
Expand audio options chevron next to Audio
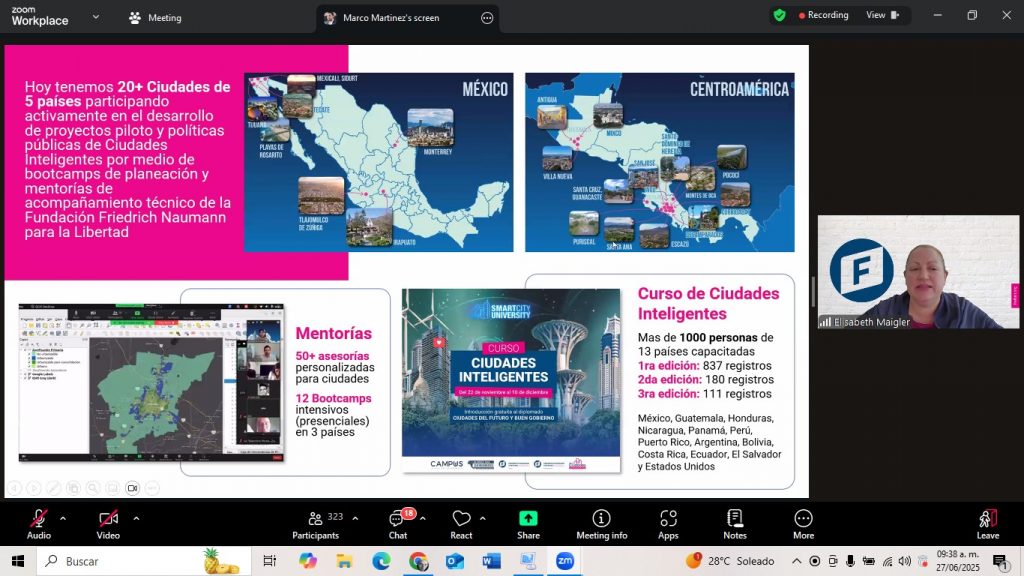[63, 518]
